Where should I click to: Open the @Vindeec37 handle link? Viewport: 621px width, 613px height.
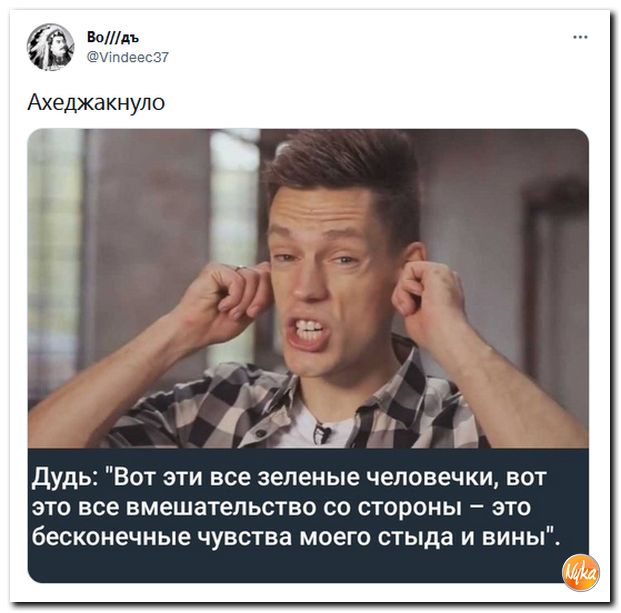tap(128, 57)
